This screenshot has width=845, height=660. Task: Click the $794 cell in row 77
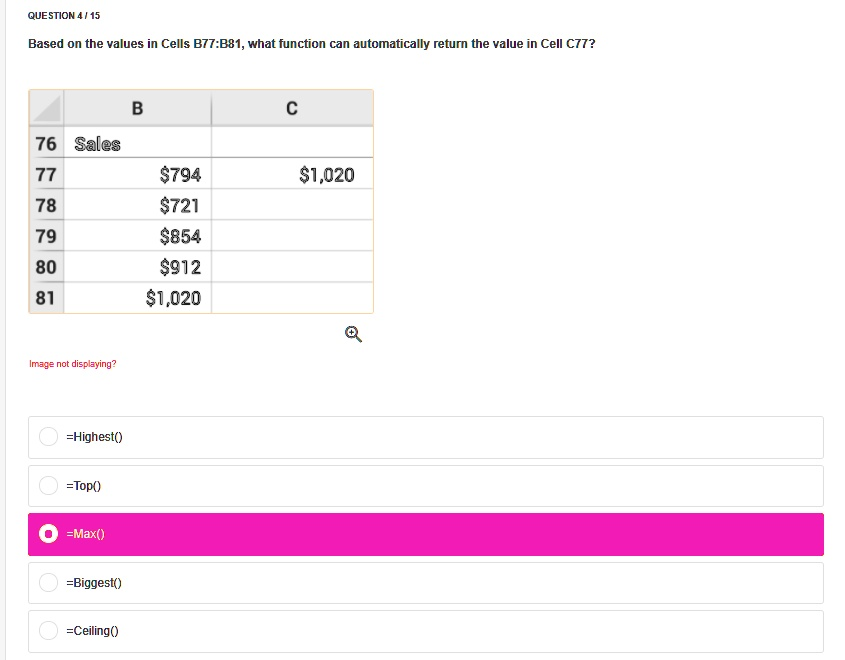[137, 175]
